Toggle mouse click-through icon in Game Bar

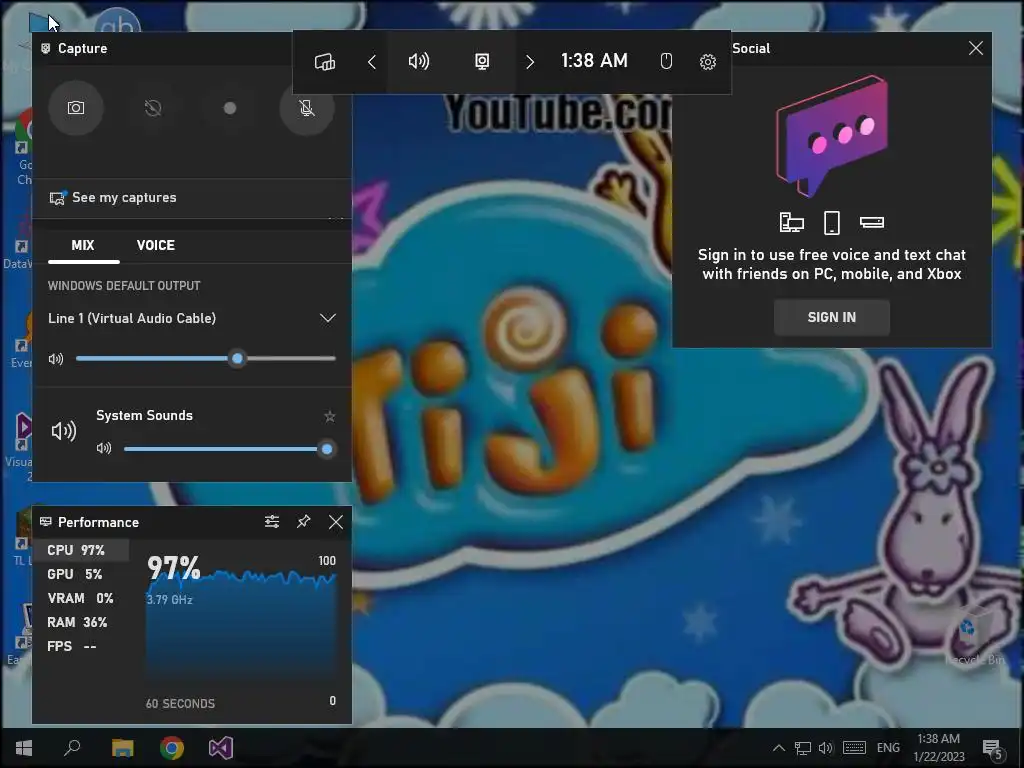tap(665, 62)
